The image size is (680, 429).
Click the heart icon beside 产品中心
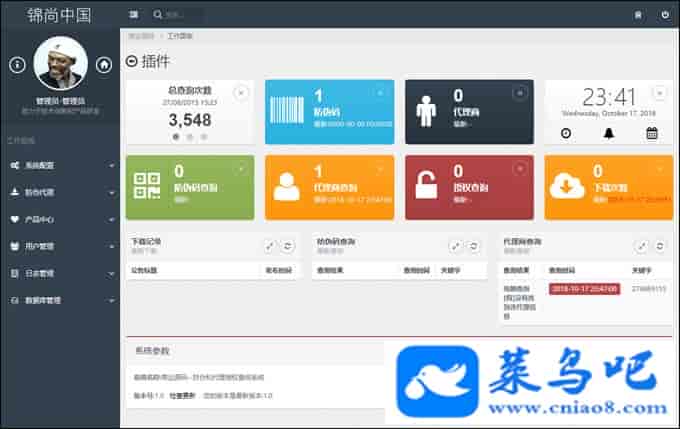[x=15, y=219]
